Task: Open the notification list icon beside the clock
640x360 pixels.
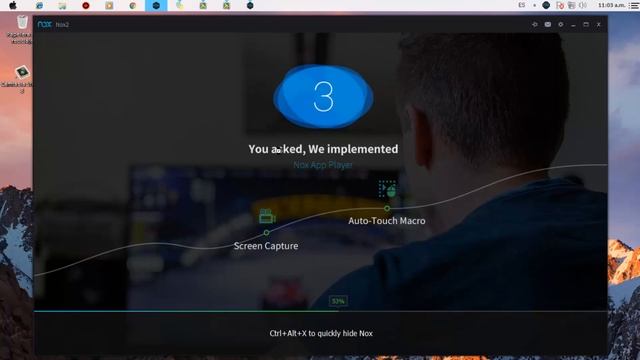Action: coord(633,5)
